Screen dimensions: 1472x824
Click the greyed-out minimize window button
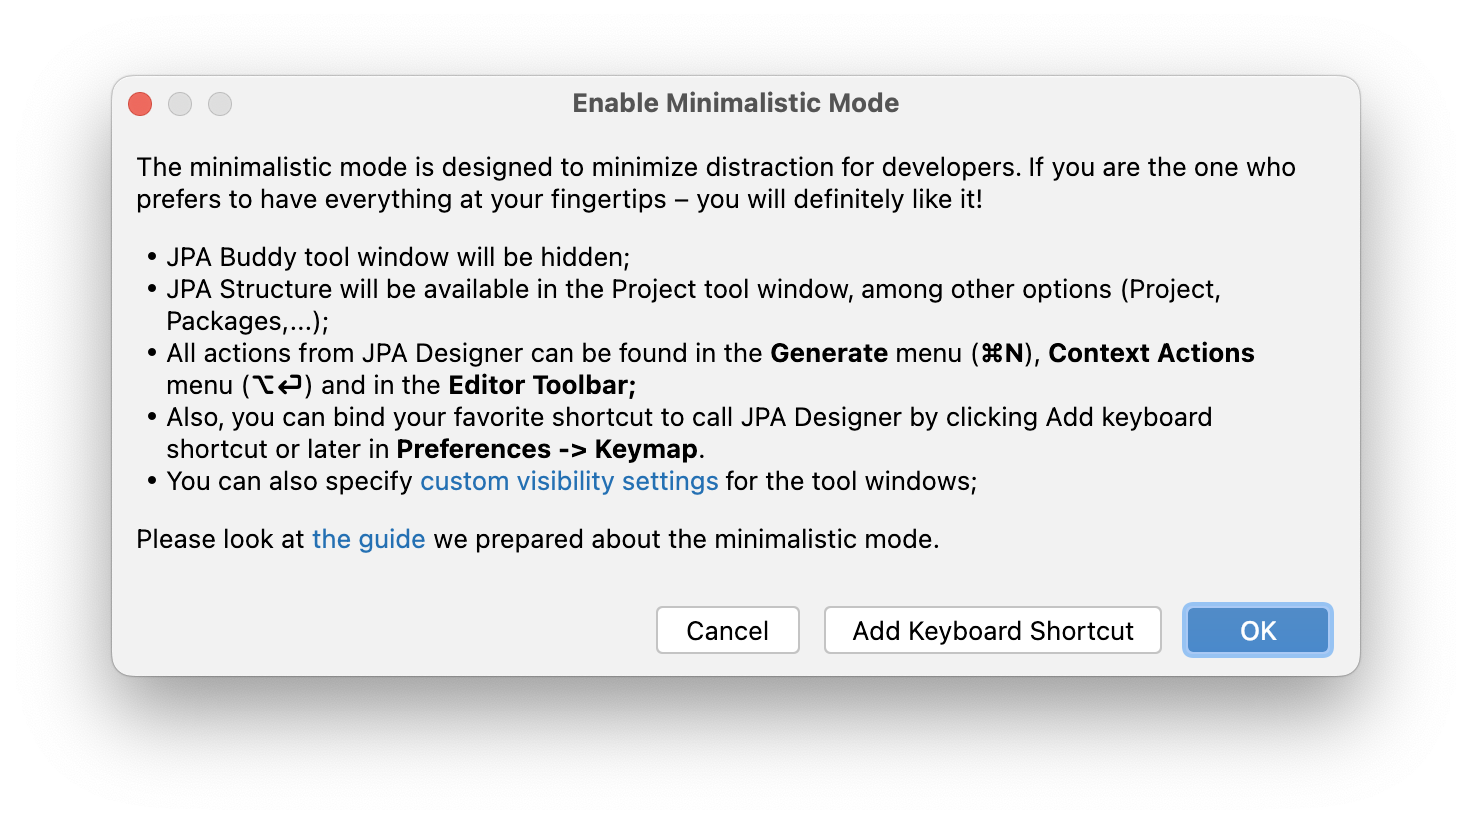click(x=180, y=104)
